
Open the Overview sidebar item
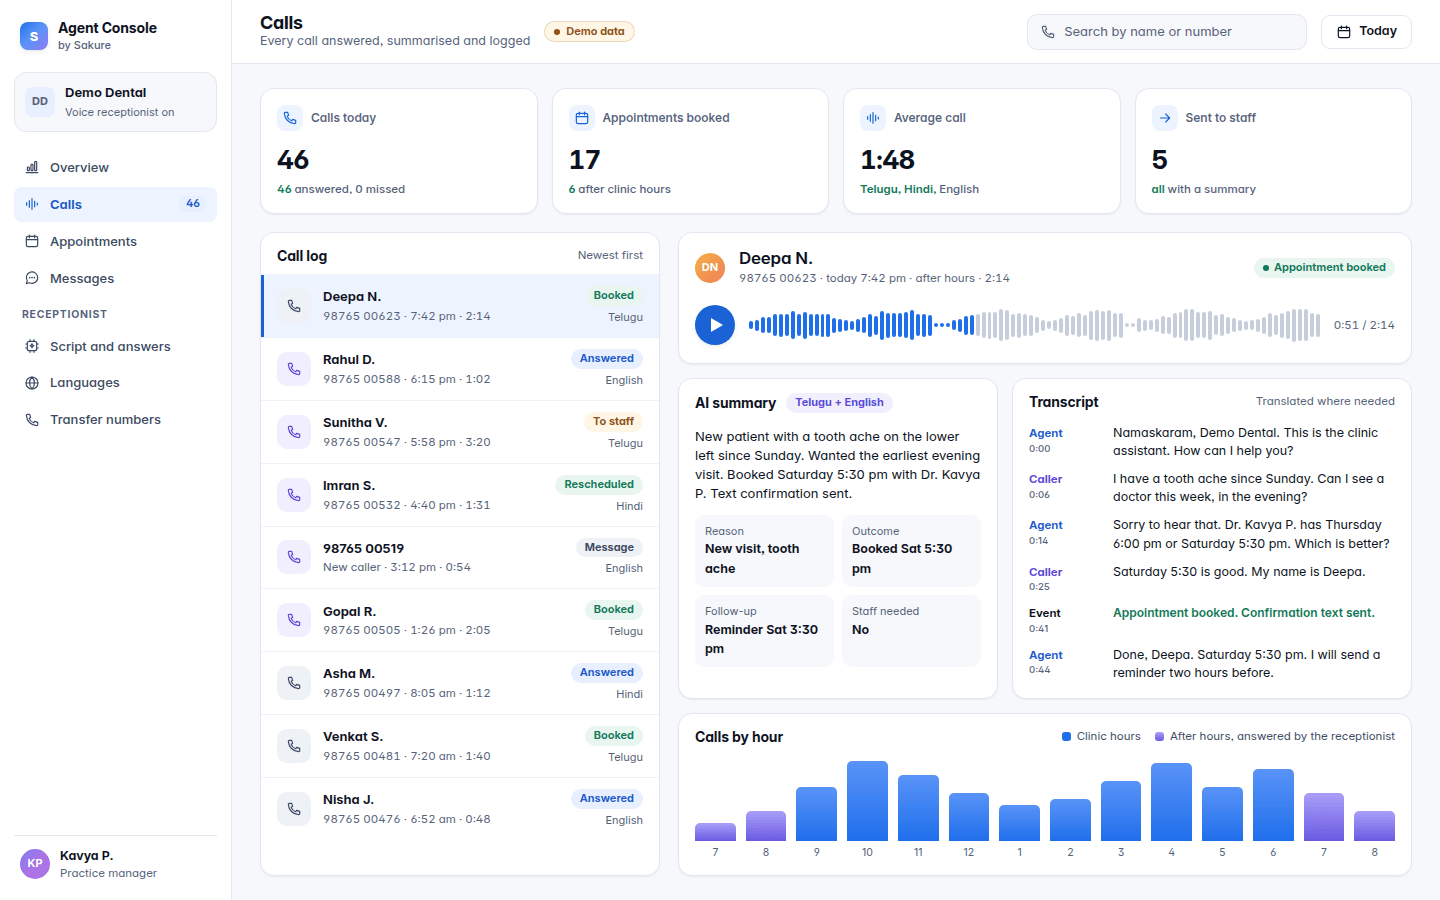pos(115,167)
